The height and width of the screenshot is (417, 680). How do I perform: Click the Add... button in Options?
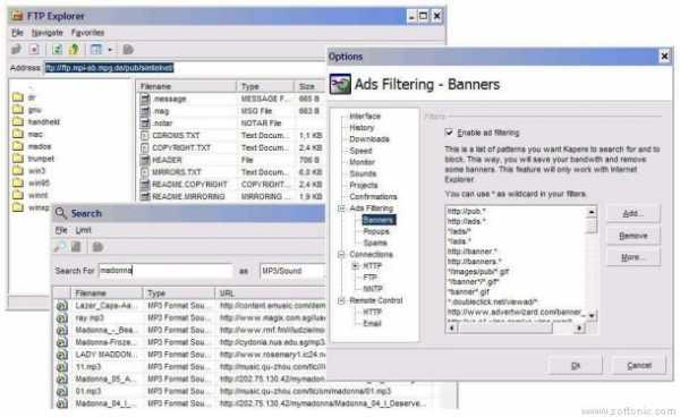click(x=633, y=214)
